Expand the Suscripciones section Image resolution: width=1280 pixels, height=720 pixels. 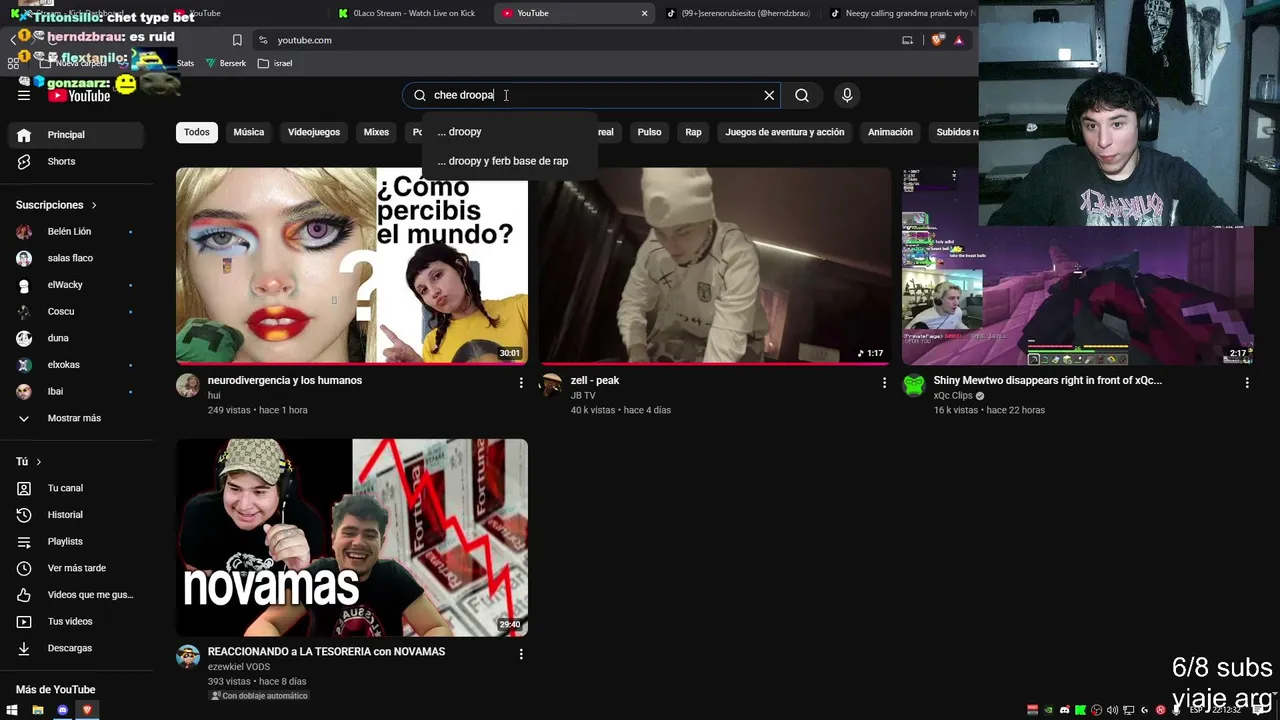(x=57, y=205)
